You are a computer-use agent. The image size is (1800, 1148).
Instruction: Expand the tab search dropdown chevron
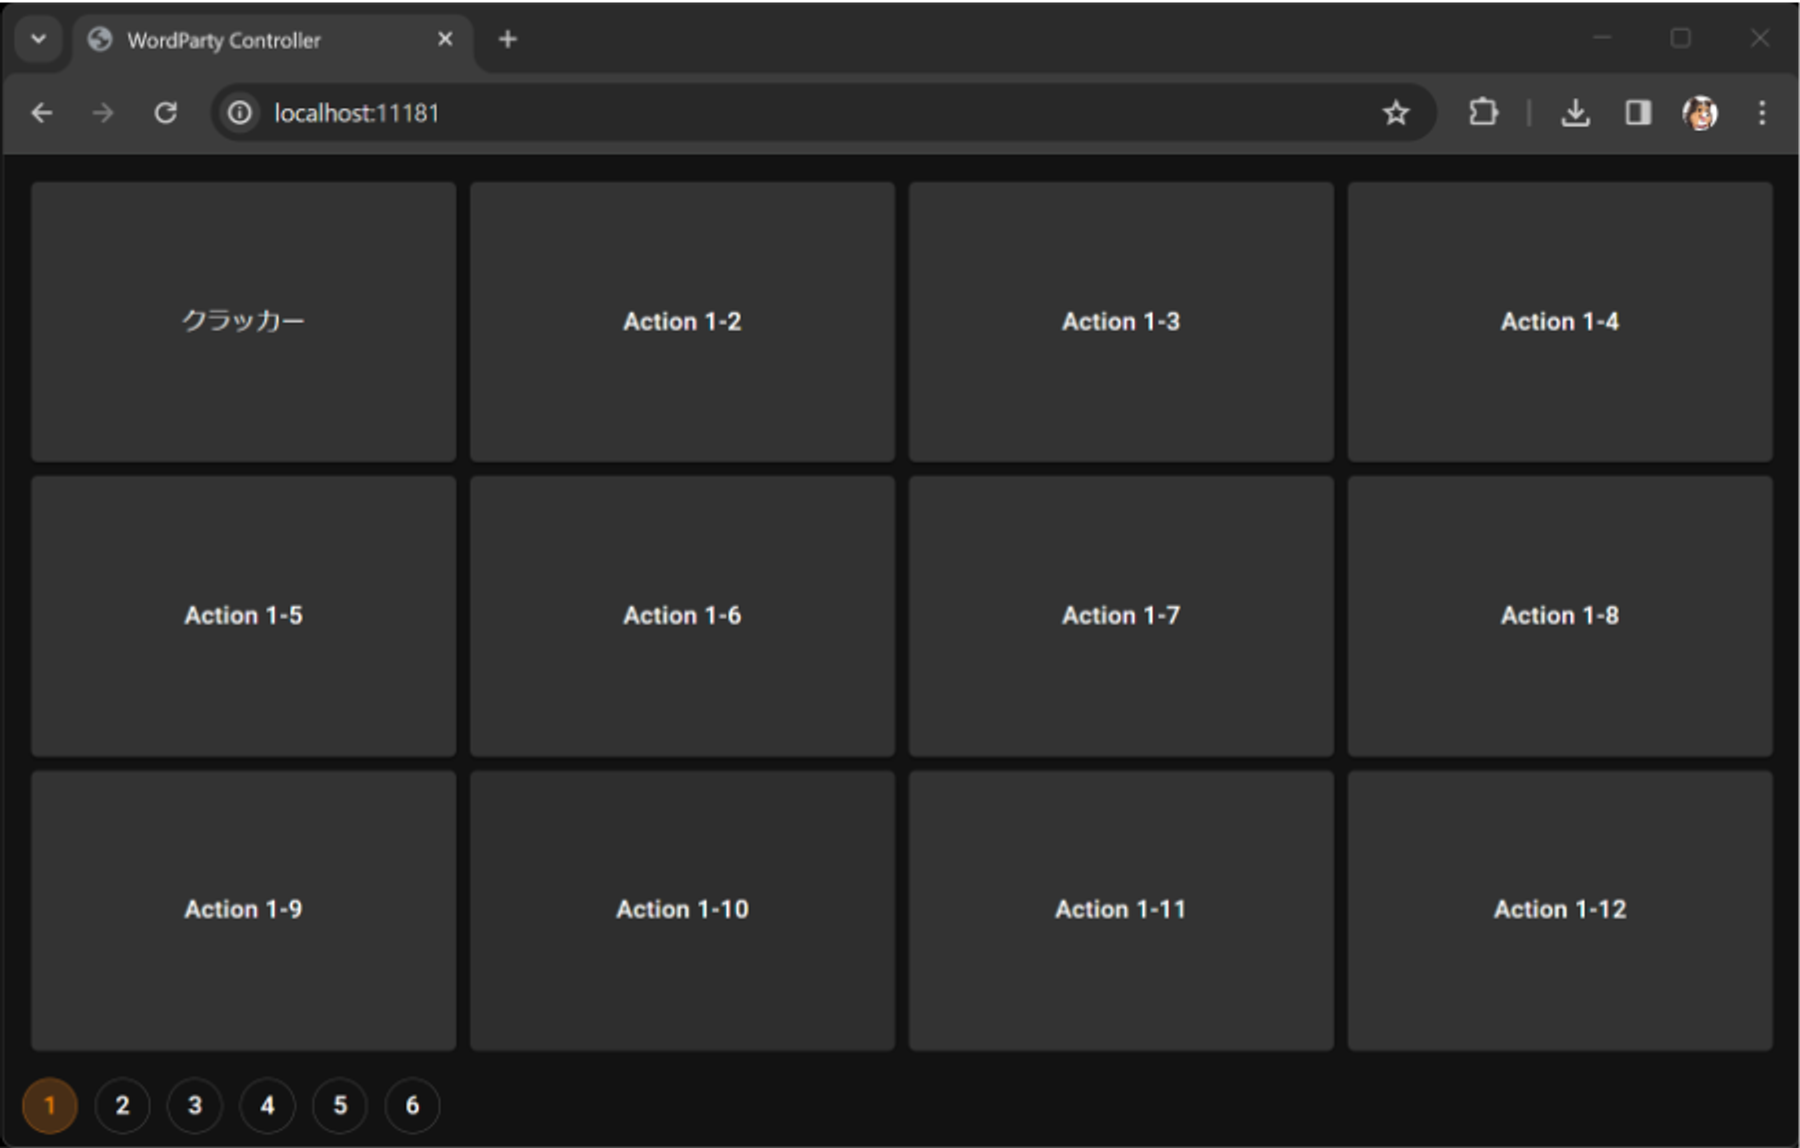click(x=39, y=40)
